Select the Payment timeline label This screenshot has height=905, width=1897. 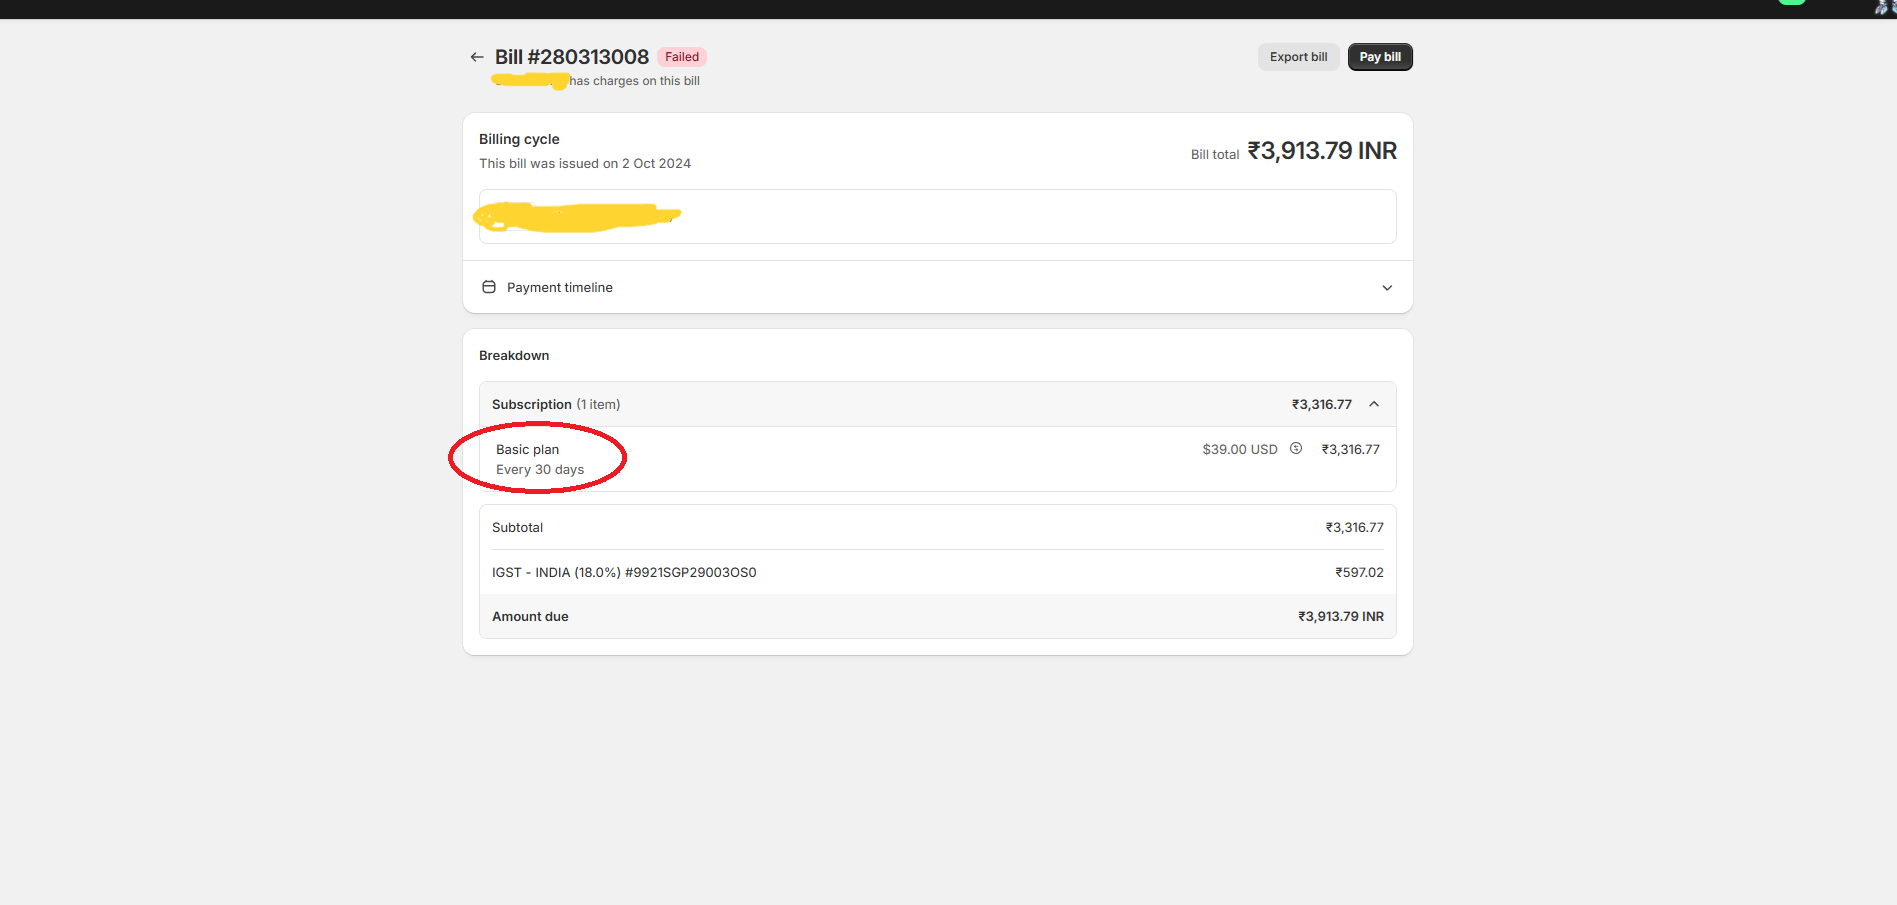[559, 287]
